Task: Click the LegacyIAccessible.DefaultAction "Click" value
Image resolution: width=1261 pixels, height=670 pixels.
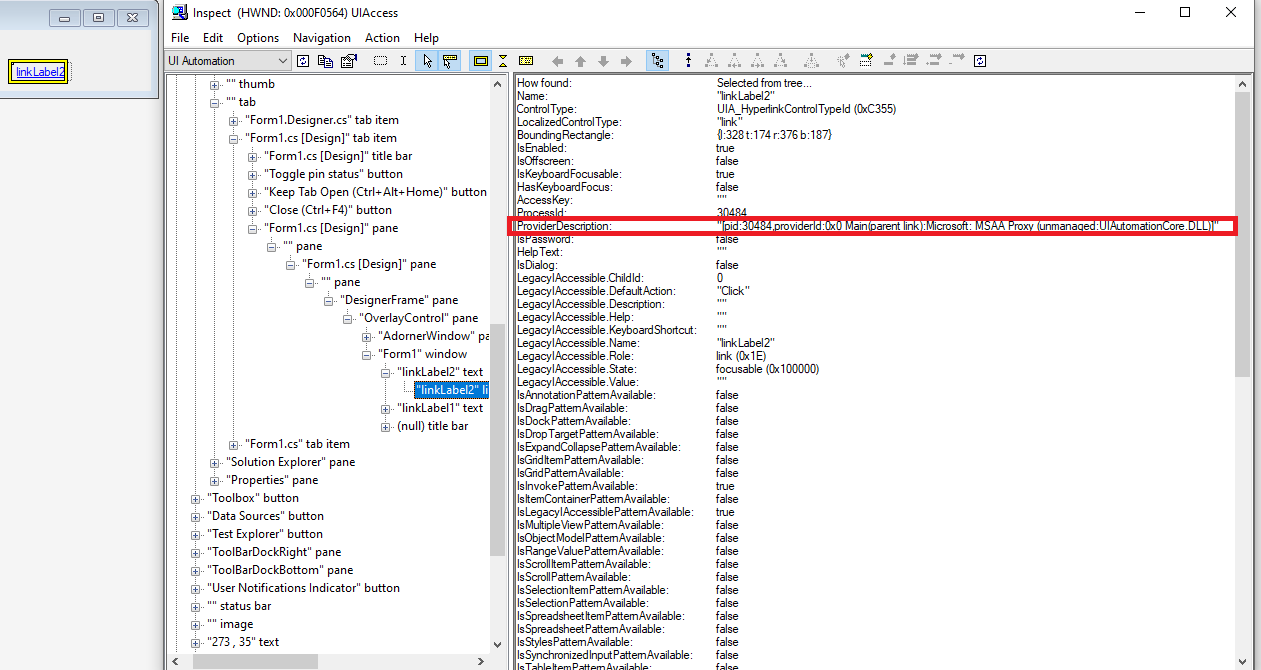Action: coord(733,291)
